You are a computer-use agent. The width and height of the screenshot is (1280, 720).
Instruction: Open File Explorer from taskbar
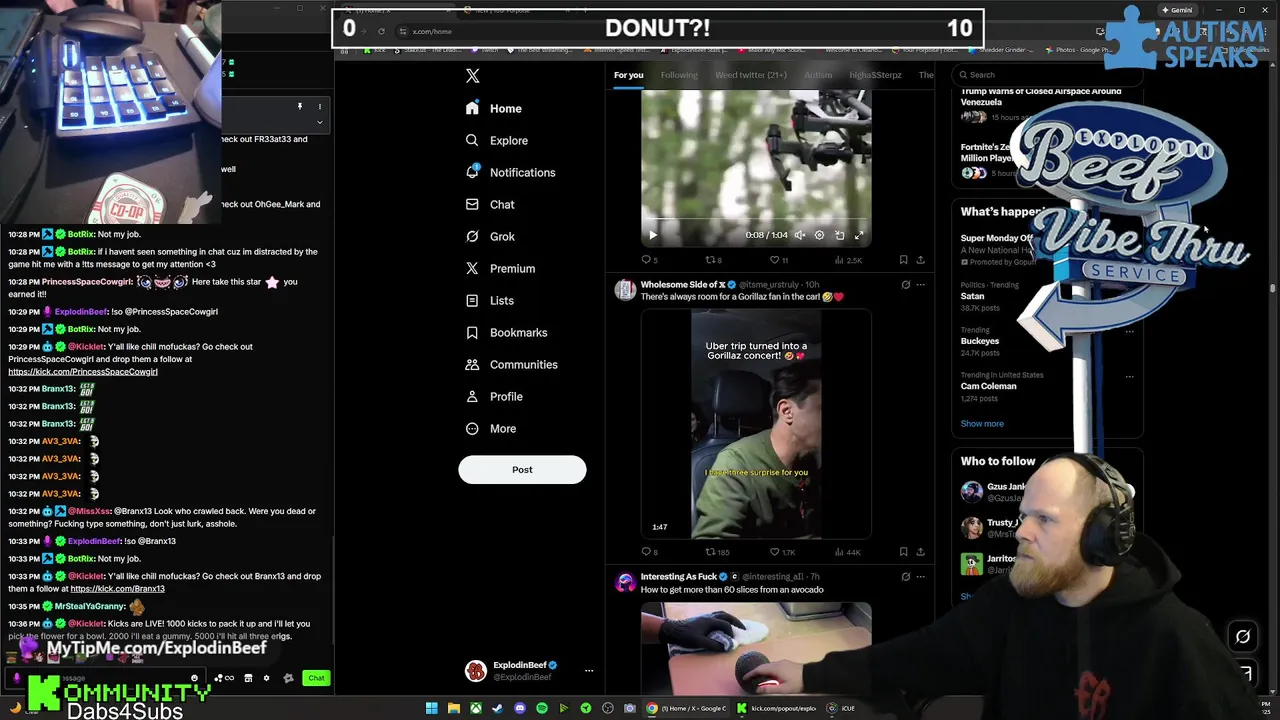click(454, 708)
